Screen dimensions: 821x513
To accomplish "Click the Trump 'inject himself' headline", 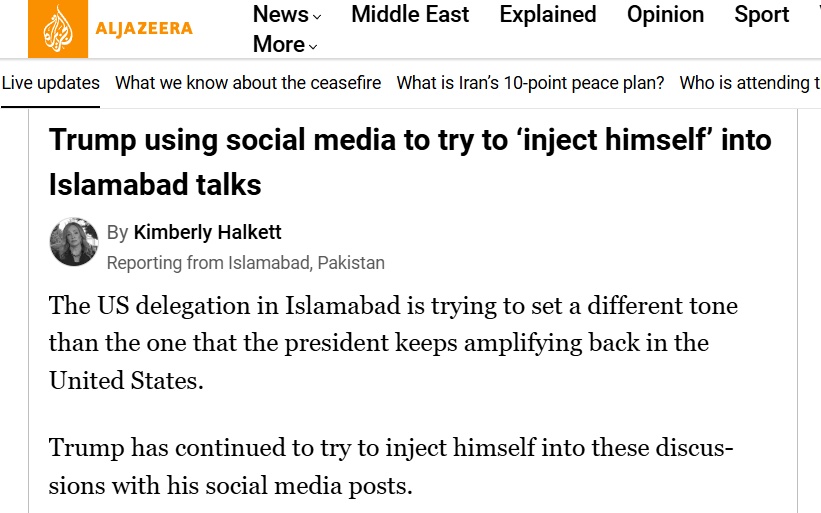I will coord(410,161).
